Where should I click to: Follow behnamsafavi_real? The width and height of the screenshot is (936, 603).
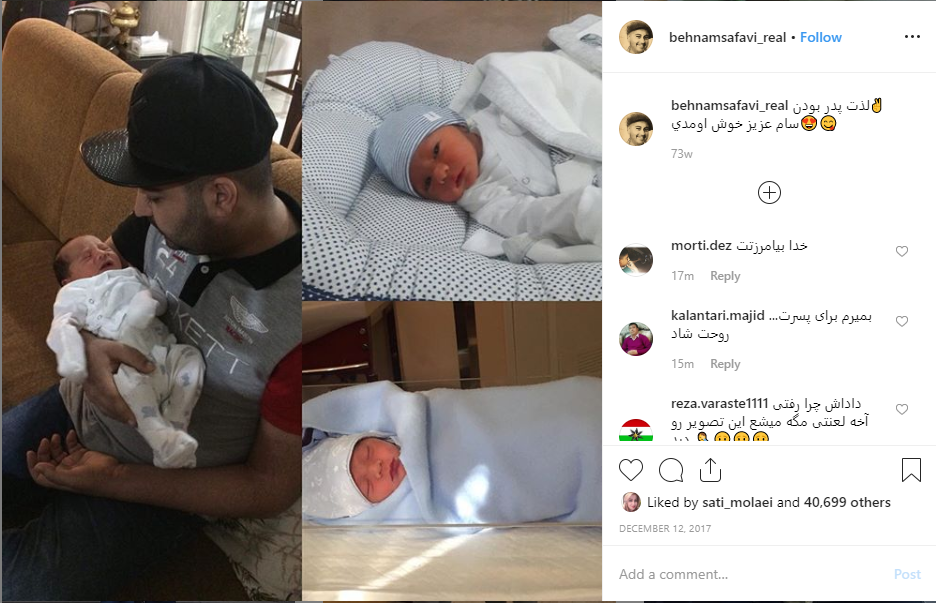(x=821, y=37)
